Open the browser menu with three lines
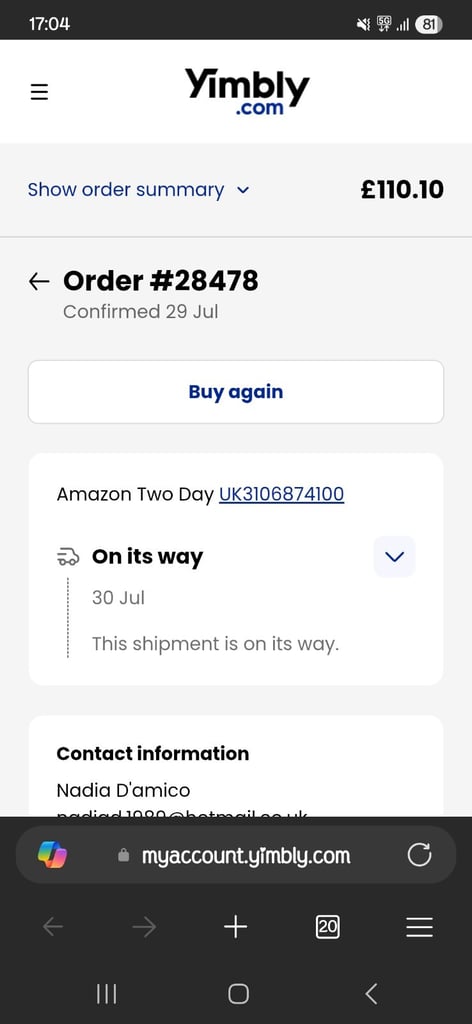The image size is (472, 1024). pos(419,927)
